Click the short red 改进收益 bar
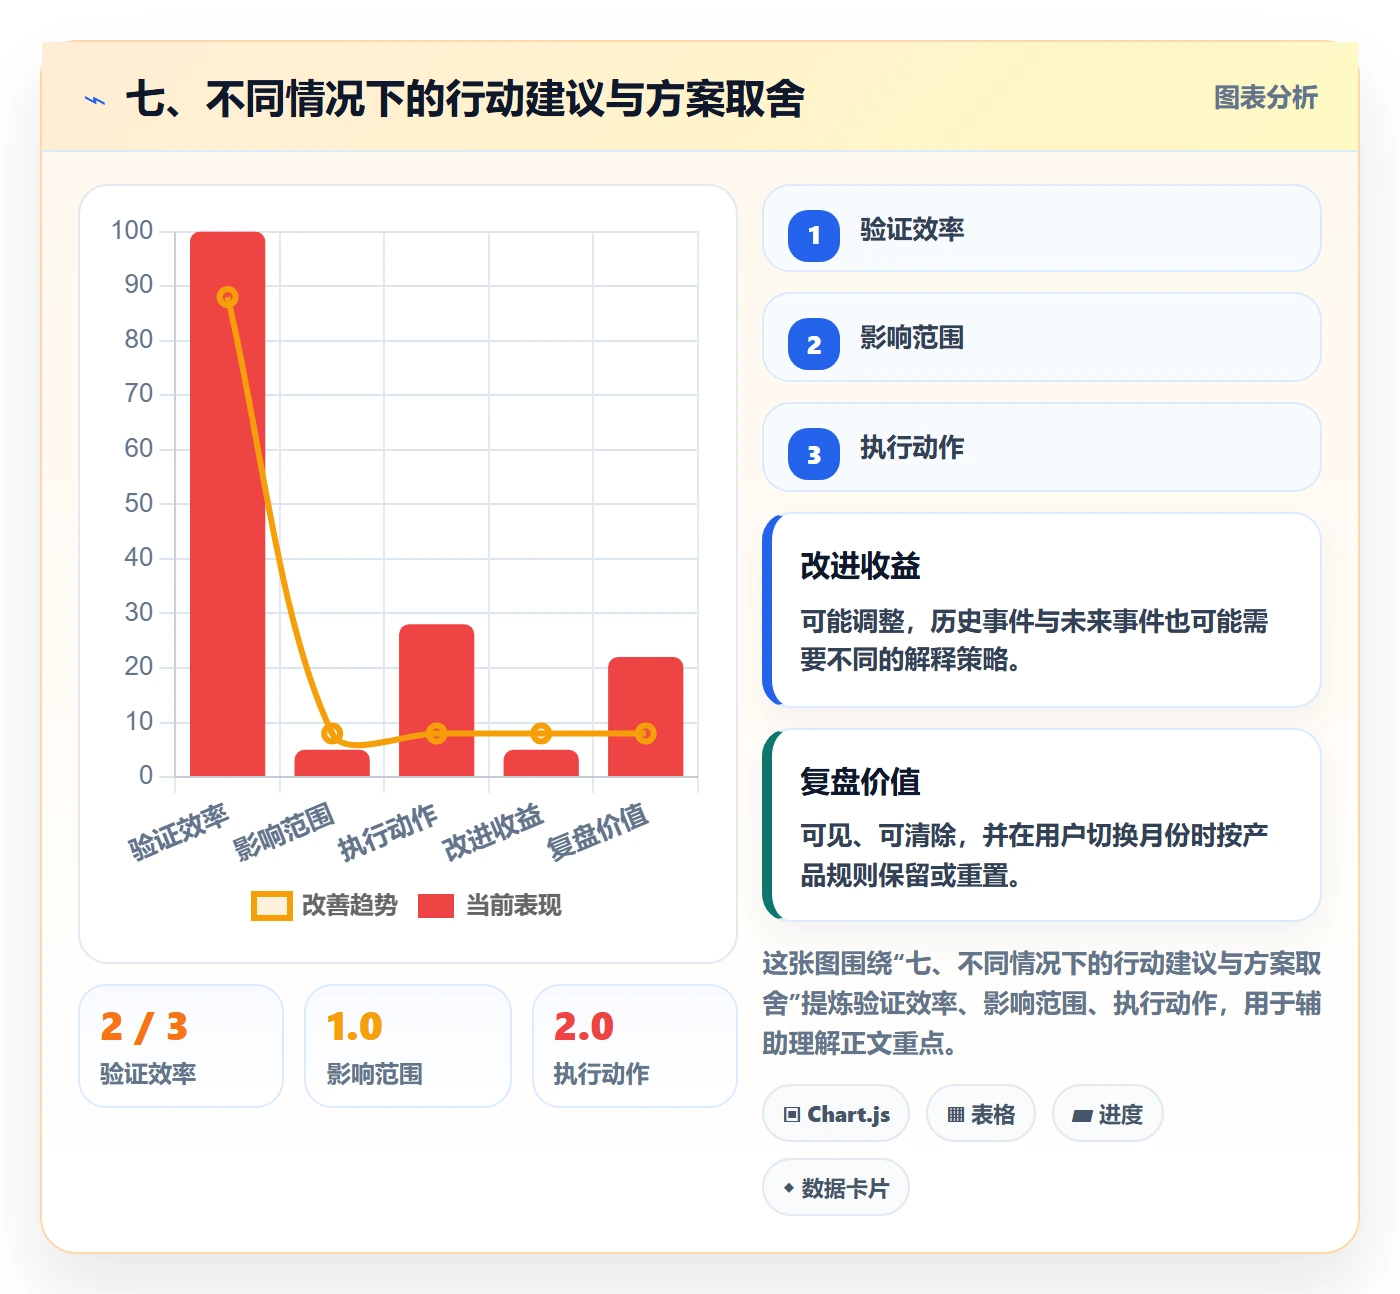The image size is (1400, 1294). coord(541,763)
